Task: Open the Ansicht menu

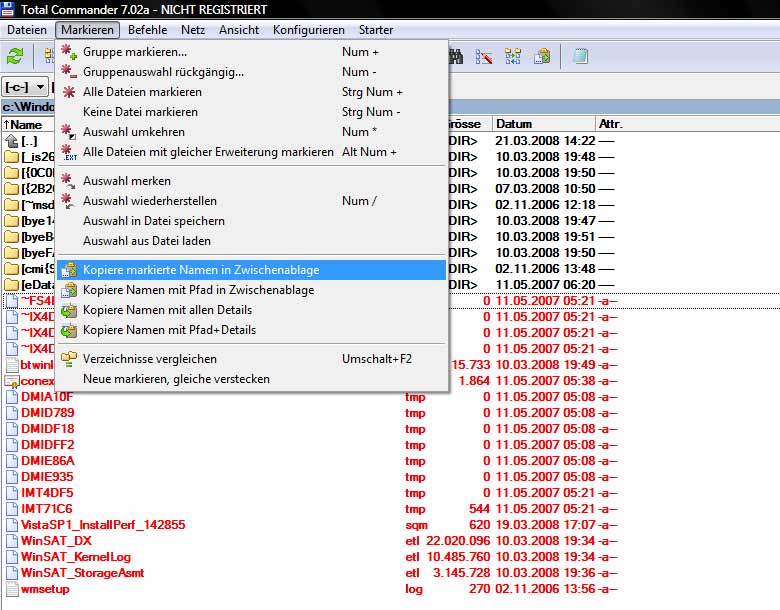Action: (x=239, y=30)
